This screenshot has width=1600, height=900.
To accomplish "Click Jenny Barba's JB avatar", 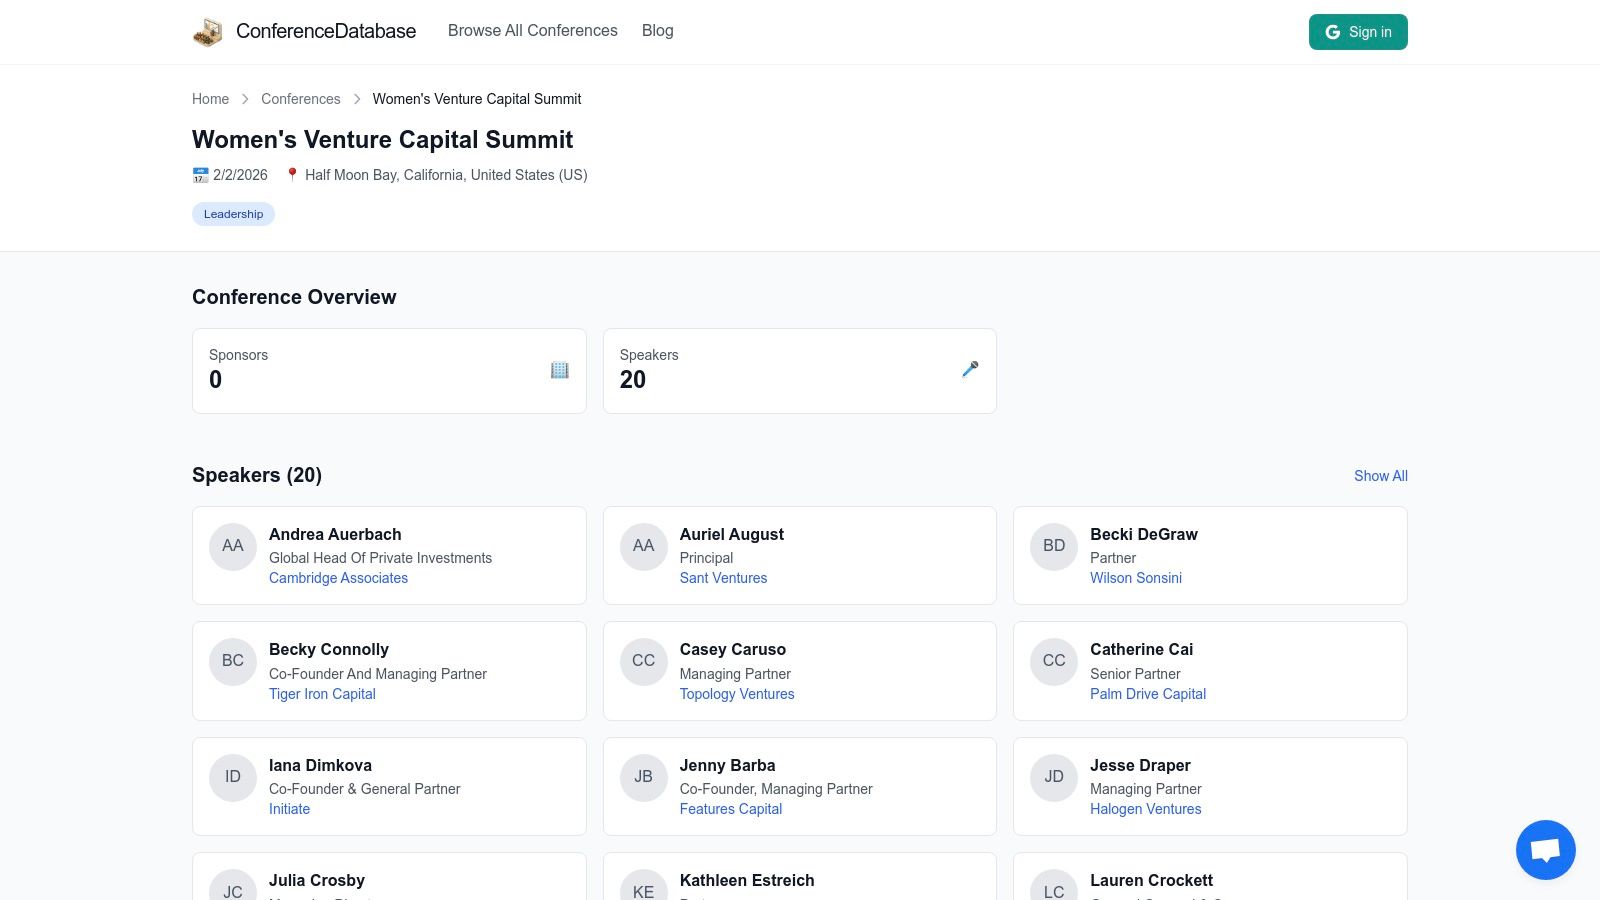I will (x=643, y=777).
